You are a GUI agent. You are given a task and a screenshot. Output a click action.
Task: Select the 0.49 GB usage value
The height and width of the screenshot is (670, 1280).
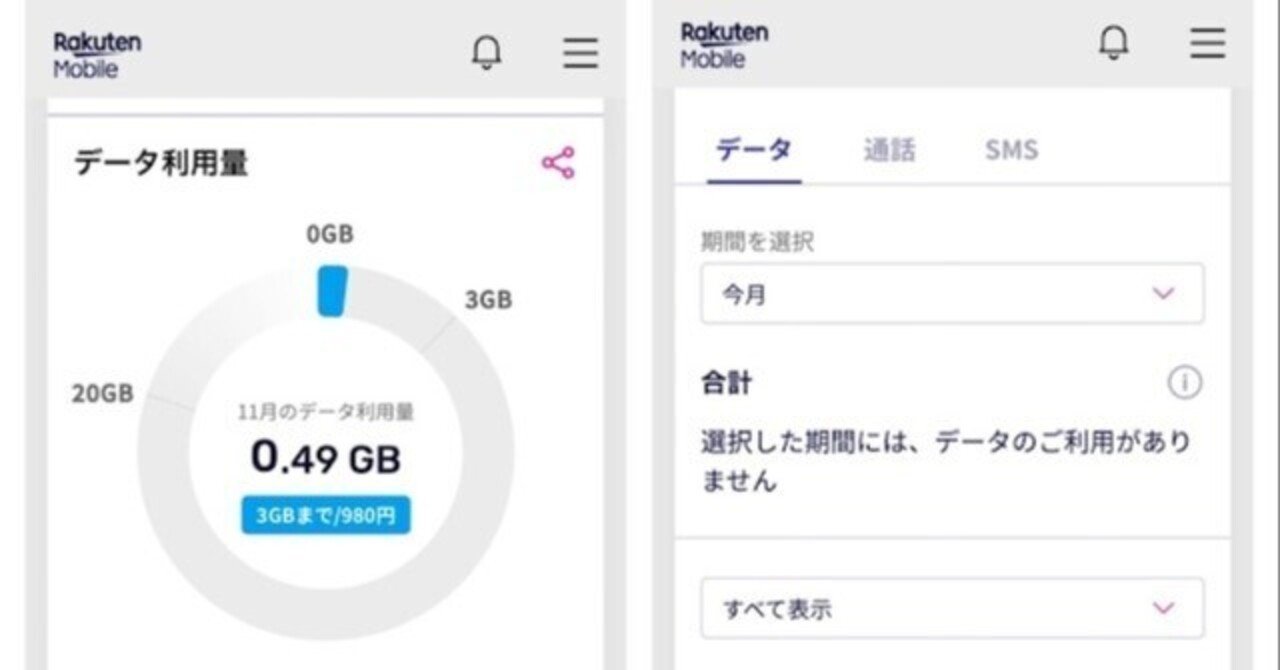[325, 457]
